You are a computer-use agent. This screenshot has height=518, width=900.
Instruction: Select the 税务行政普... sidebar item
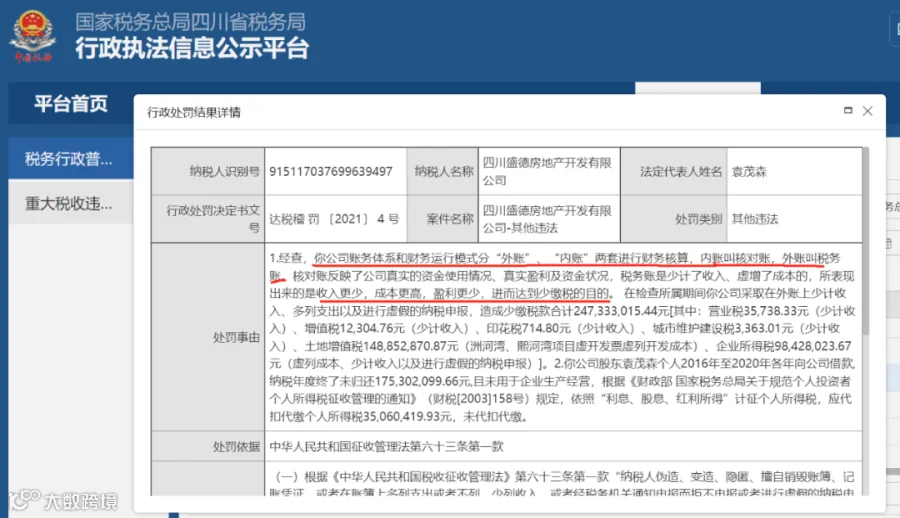pyautogui.click(x=71, y=159)
